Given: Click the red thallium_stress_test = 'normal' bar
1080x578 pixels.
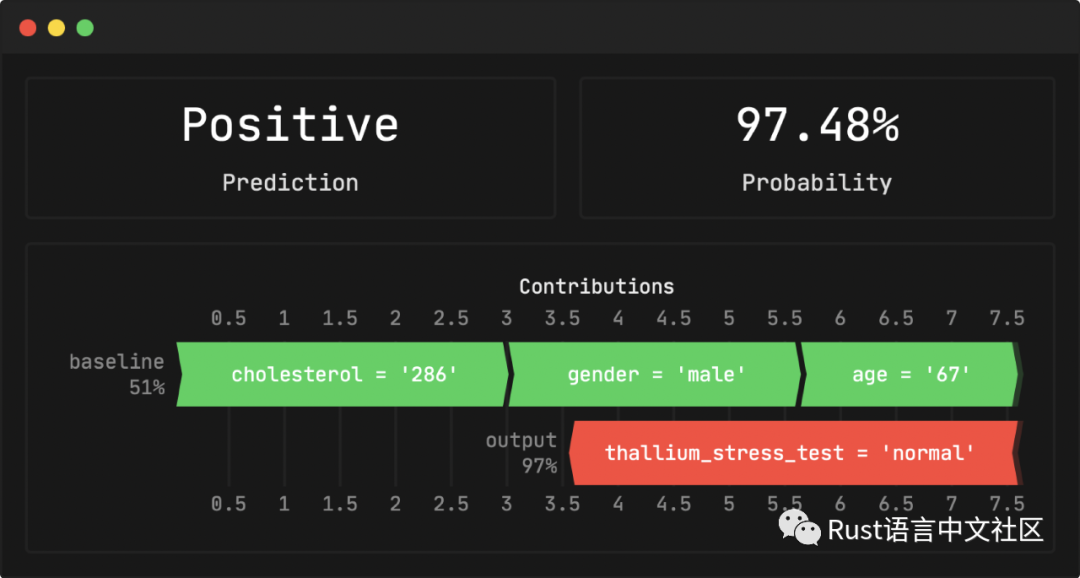Looking at the screenshot, I should 793,453.
